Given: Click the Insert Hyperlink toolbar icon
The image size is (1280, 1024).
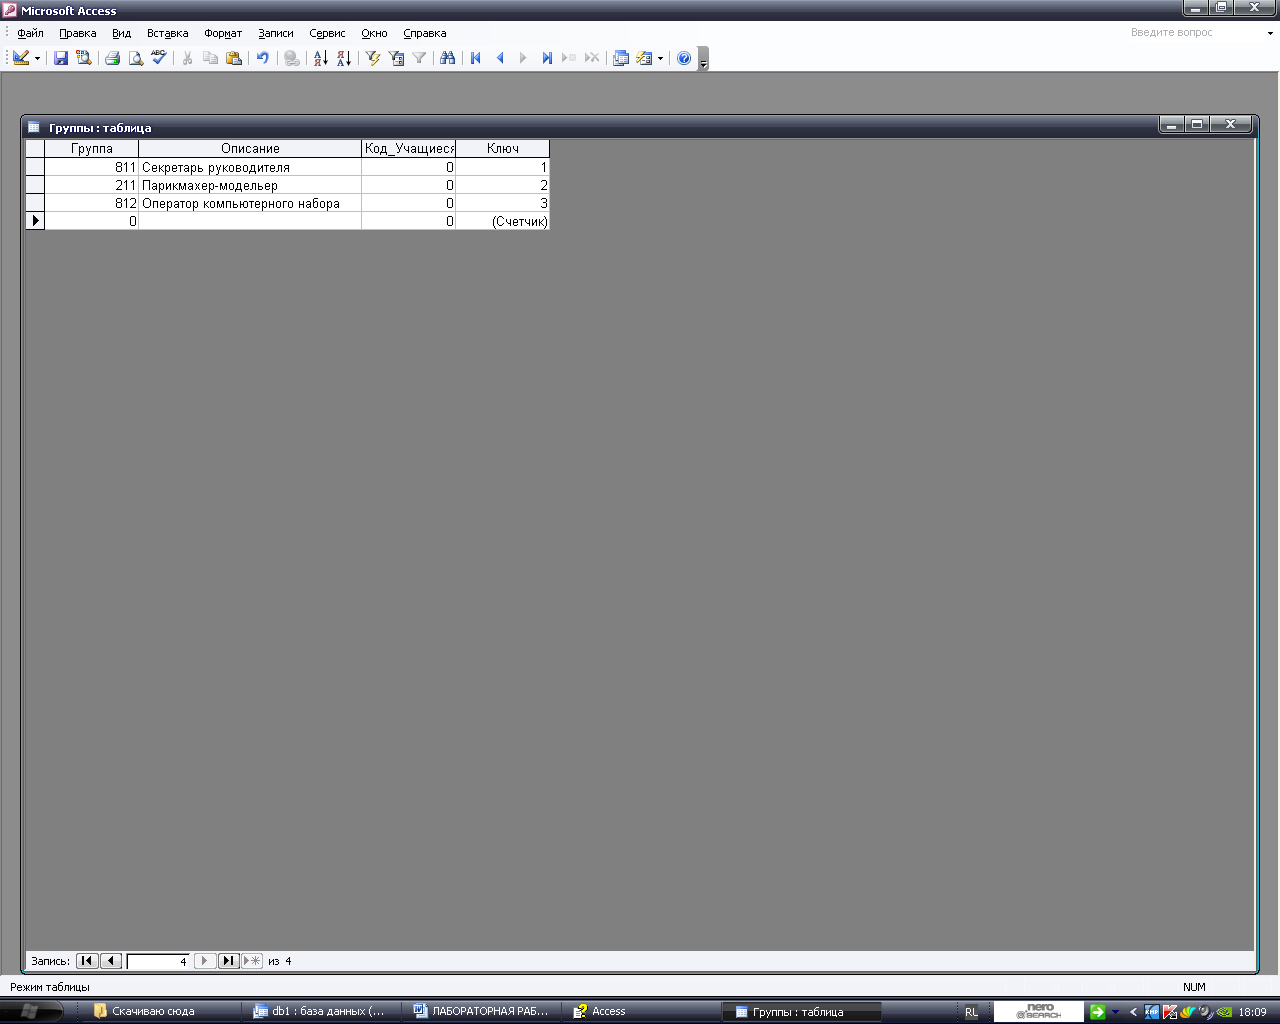Looking at the screenshot, I should coord(292,58).
